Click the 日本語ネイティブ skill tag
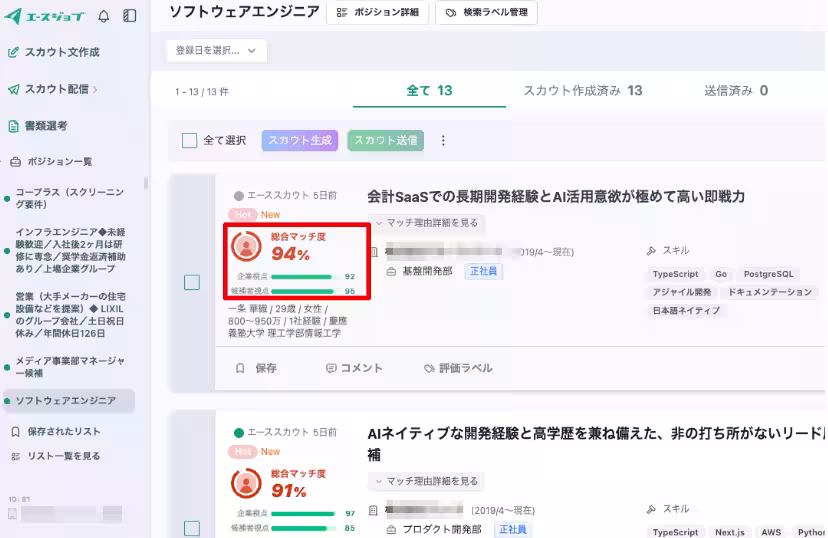The width and height of the screenshot is (828, 538). [x=686, y=310]
